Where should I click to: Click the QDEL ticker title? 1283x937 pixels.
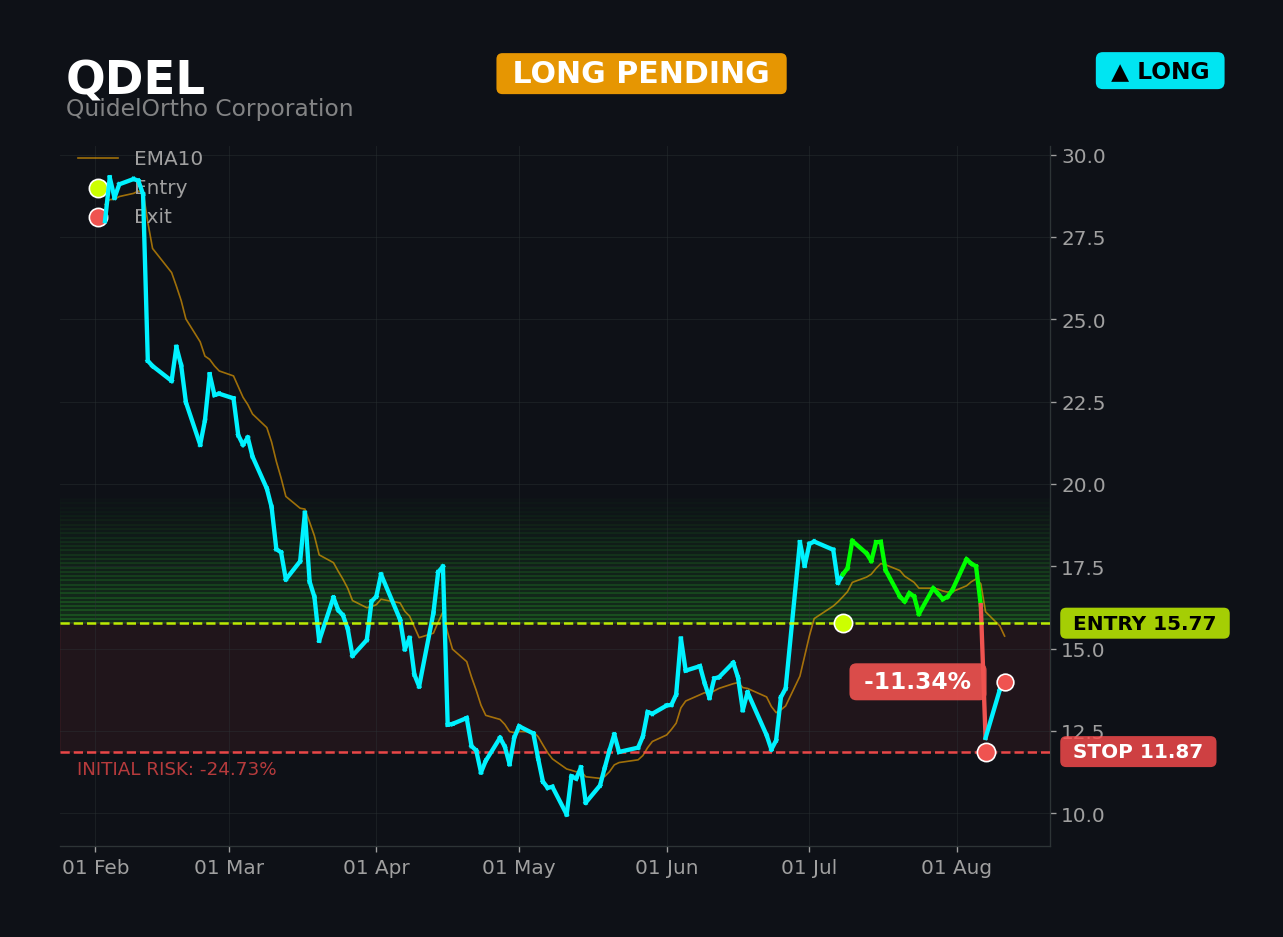click(x=135, y=80)
